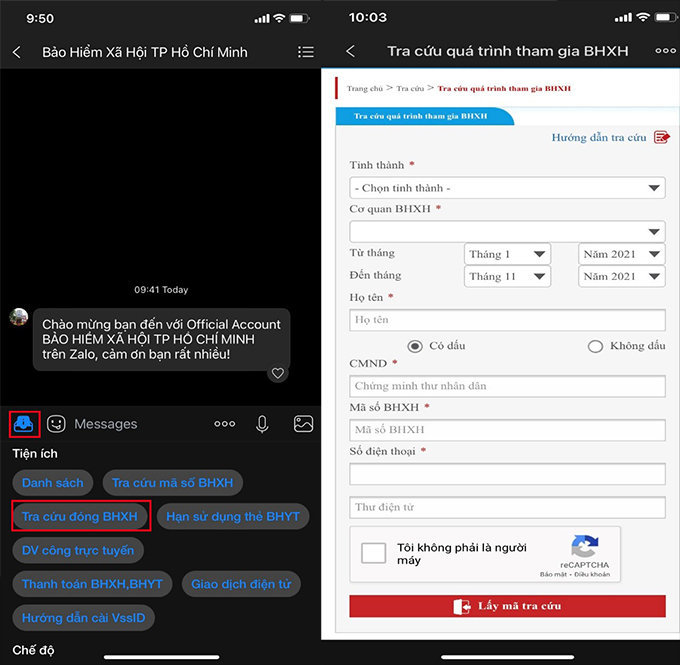Image resolution: width=680 pixels, height=665 pixels.
Task: Tap Tra cứu mã số BHXH chip
Action: click(x=173, y=483)
